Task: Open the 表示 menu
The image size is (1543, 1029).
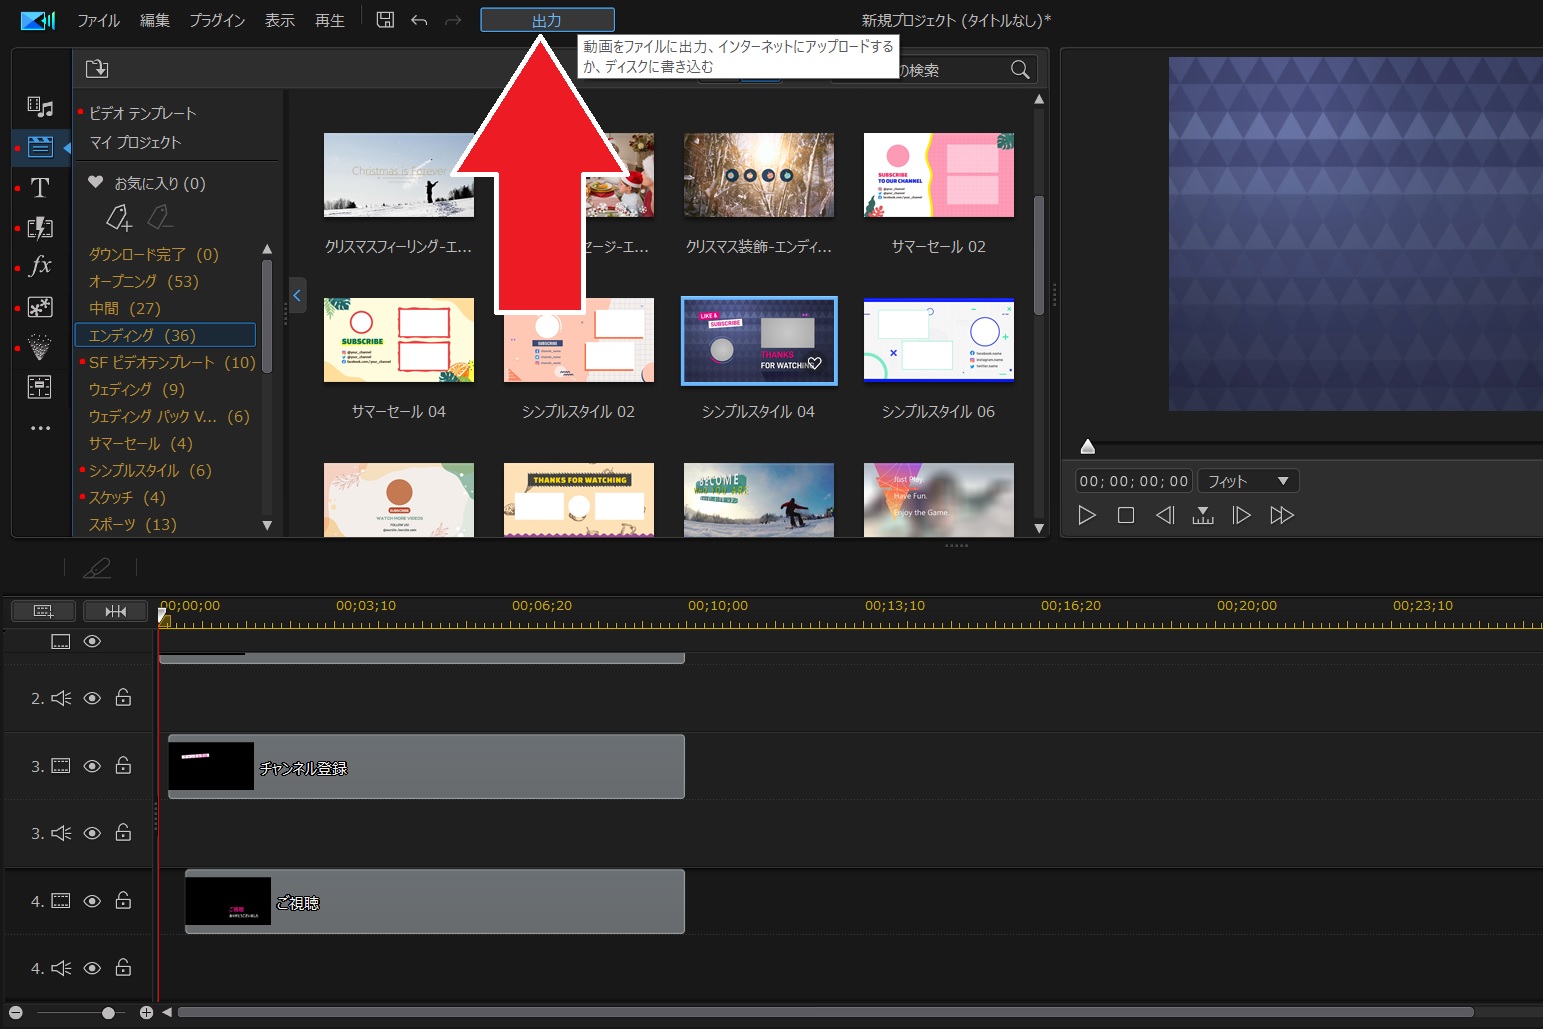Action: (x=280, y=20)
